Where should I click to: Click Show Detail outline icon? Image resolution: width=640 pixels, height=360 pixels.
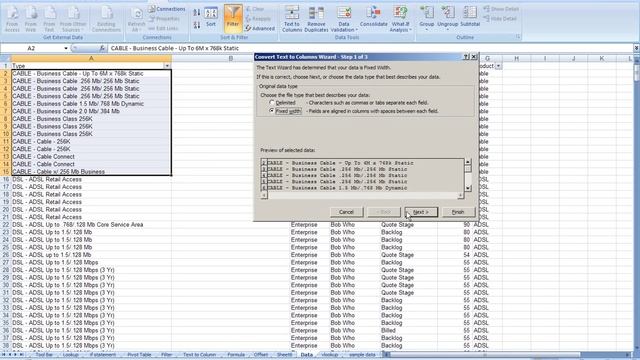tap(501, 9)
